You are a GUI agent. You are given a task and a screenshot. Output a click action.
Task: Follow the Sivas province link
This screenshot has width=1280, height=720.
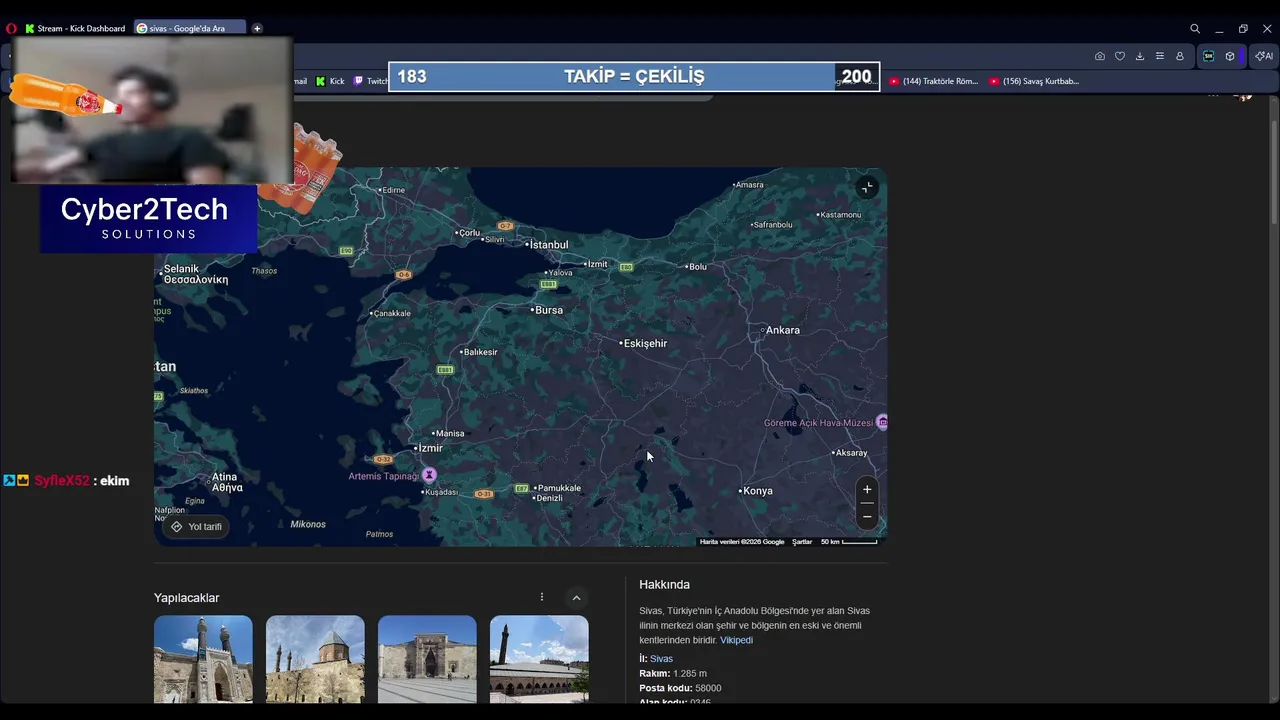(x=661, y=659)
